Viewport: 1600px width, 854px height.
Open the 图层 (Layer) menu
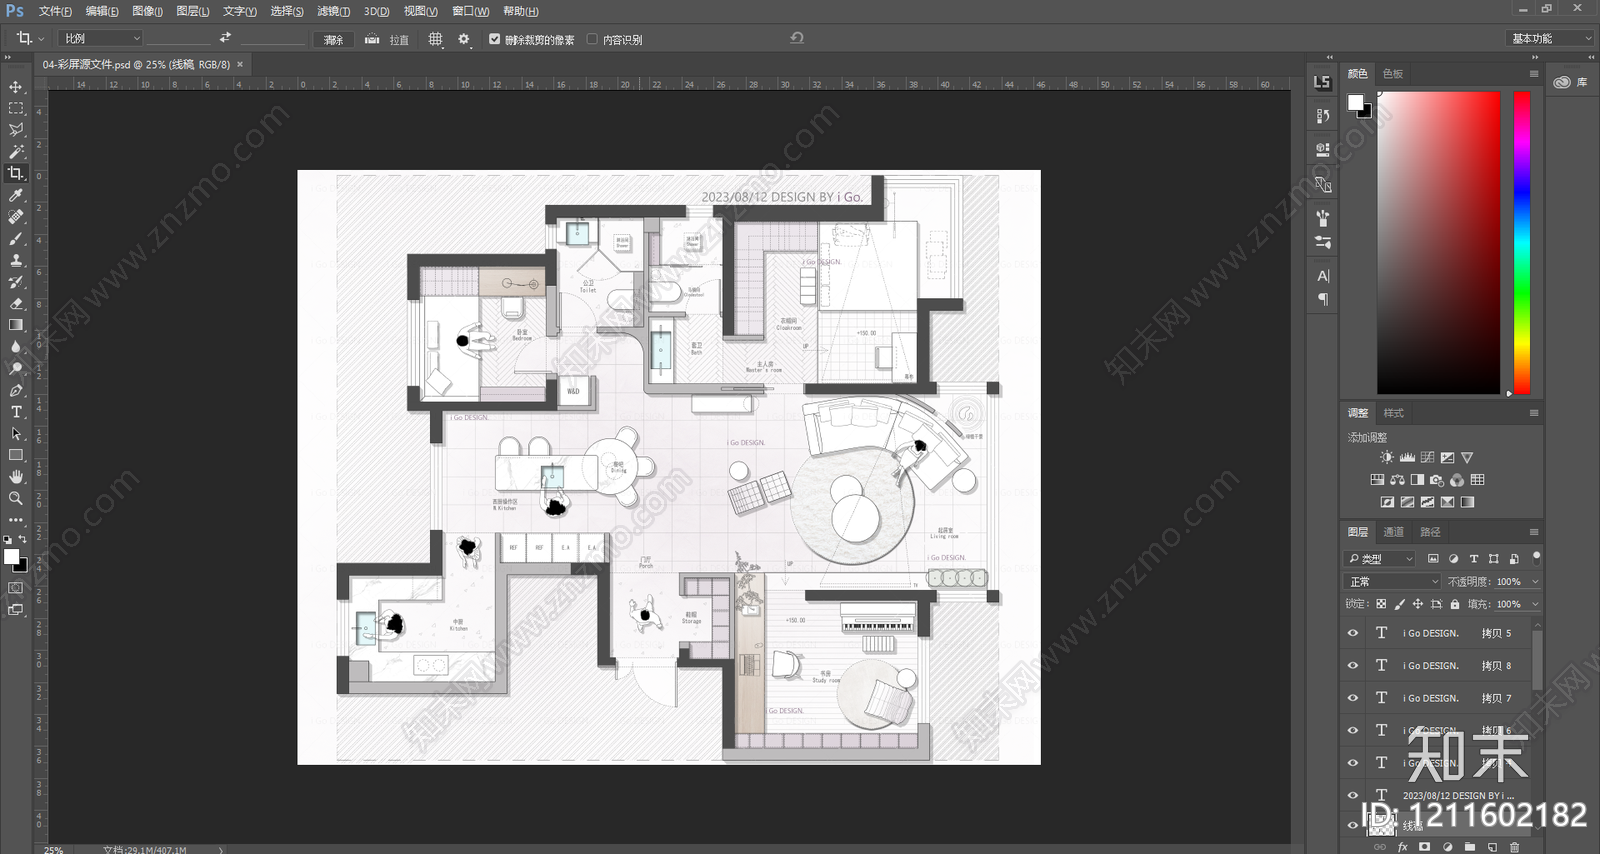coord(192,11)
